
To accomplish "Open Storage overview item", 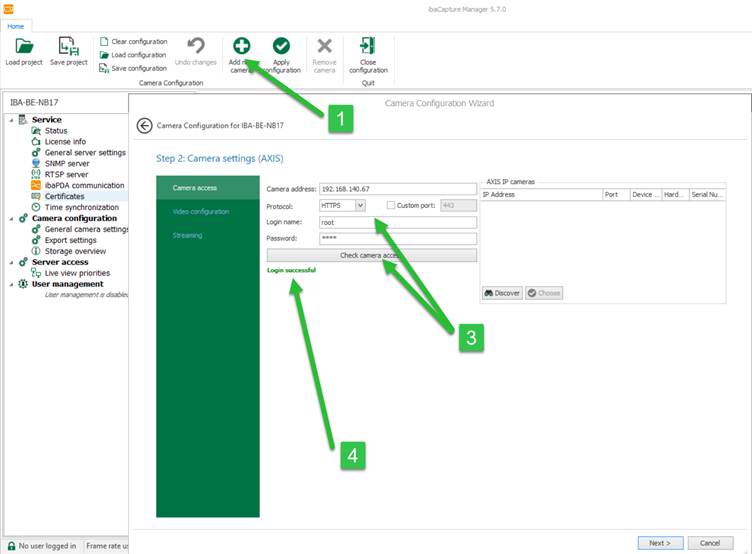I will click(x=75, y=251).
